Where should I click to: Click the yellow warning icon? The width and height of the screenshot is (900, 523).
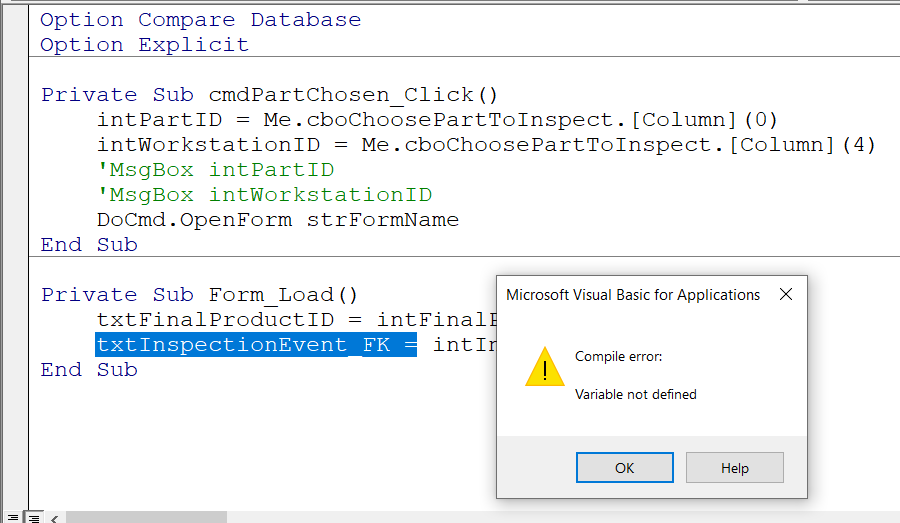click(x=544, y=367)
